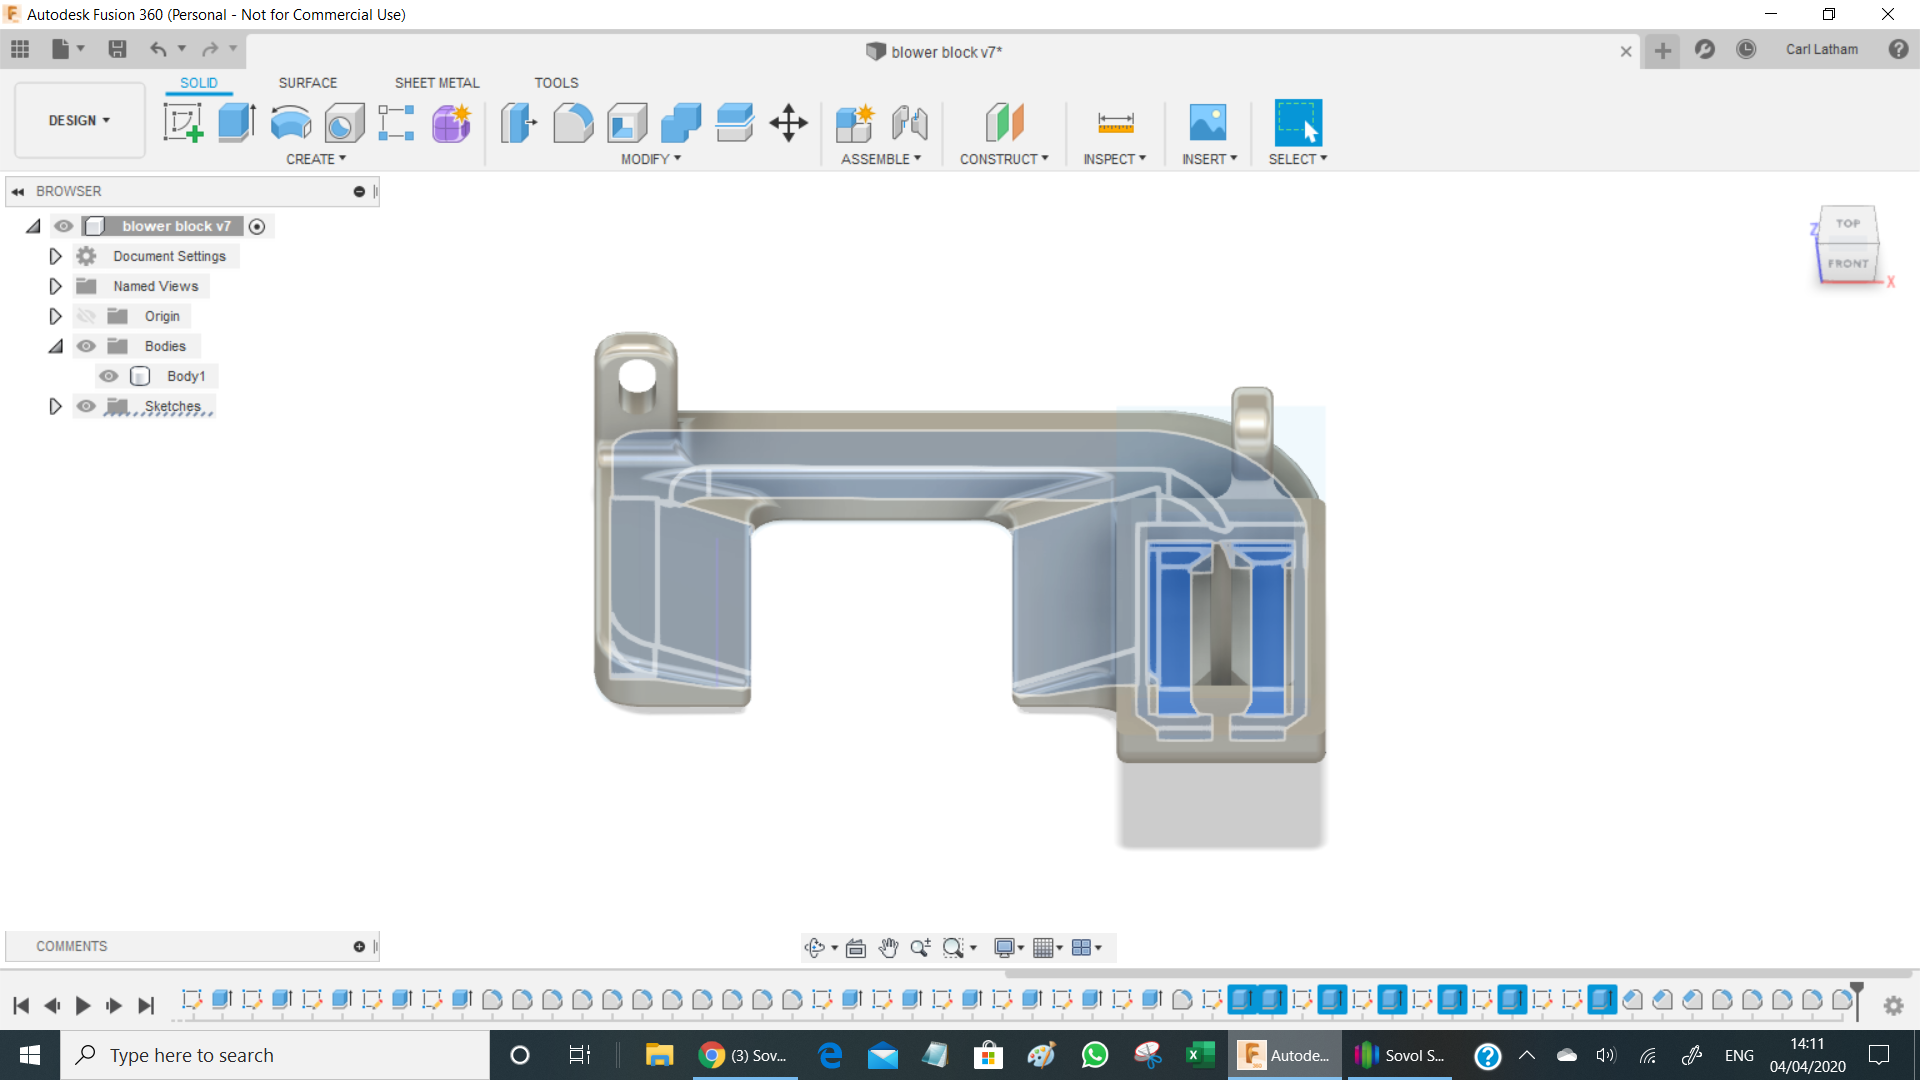Viewport: 1920px width, 1080px height.
Task: Open the Orbit navigation tool
Action: tap(815, 947)
